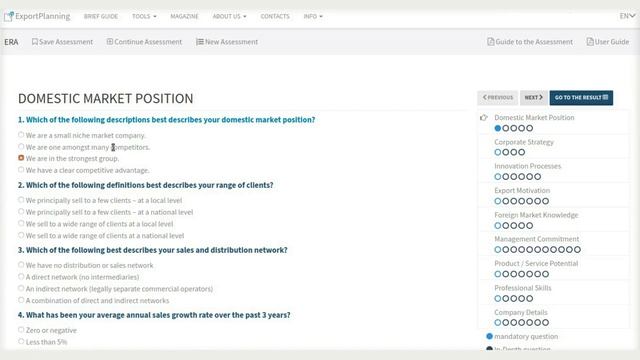Select 'Zero or negative' growth rate

pos(21,330)
